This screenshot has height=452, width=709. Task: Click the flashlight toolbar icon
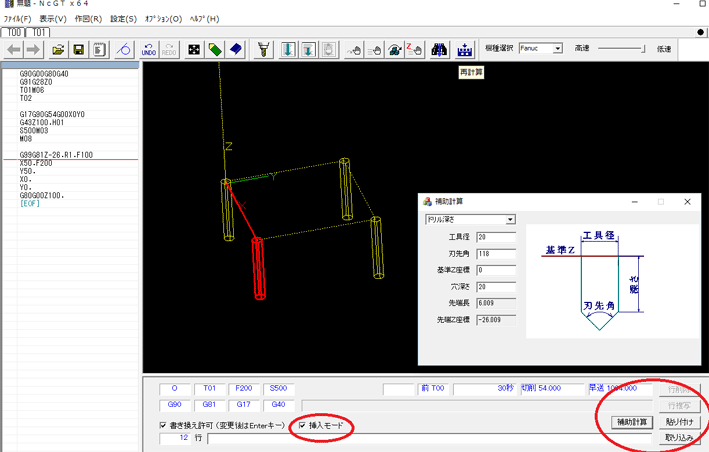[264, 49]
